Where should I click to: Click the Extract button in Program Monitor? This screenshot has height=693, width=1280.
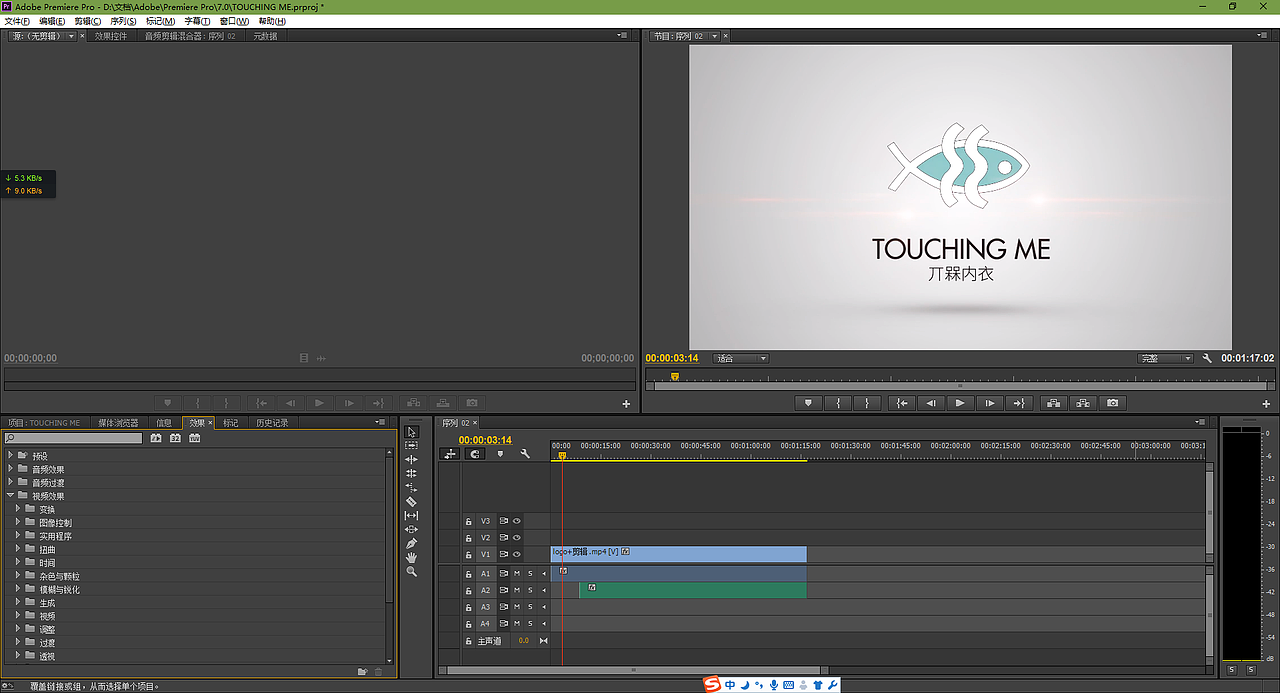[x=1083, y=403]
